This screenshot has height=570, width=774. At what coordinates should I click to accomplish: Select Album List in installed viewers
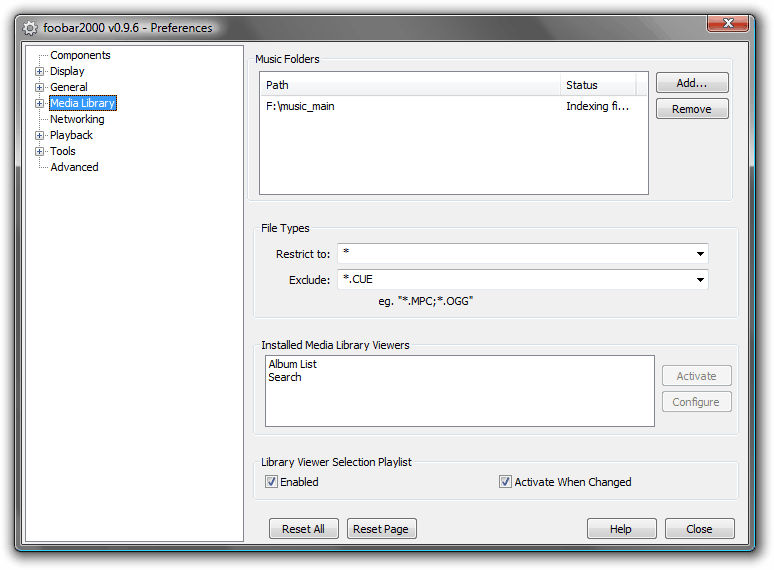coord(292,364)
